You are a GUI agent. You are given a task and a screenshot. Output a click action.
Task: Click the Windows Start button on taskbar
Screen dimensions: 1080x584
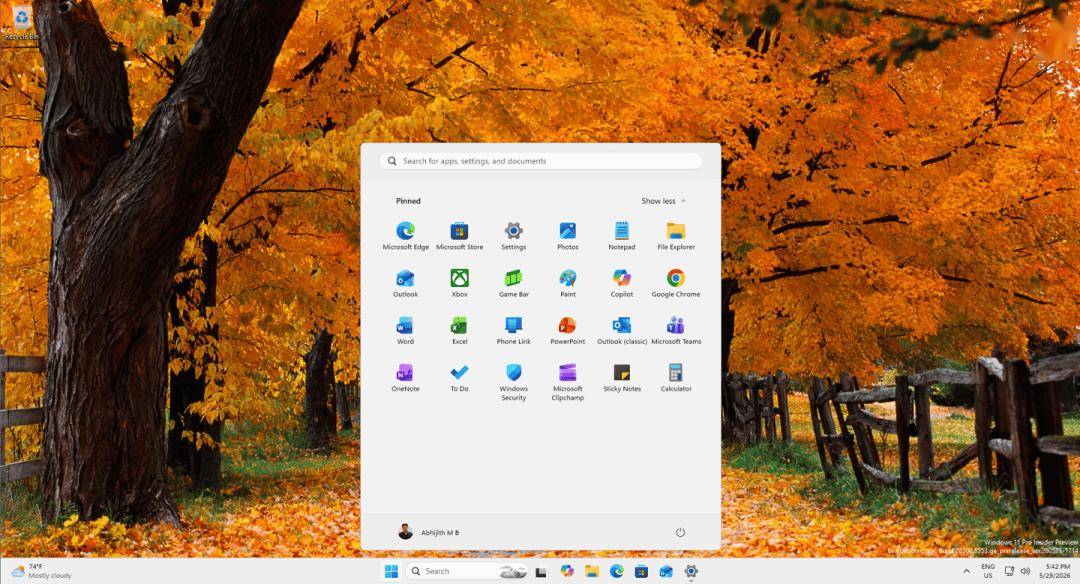(x=391, y=571)
